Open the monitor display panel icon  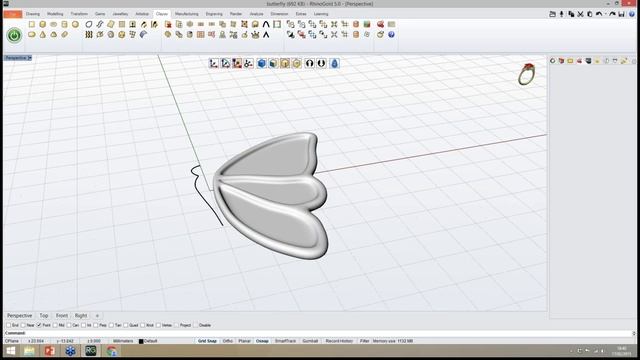(588, 61)
